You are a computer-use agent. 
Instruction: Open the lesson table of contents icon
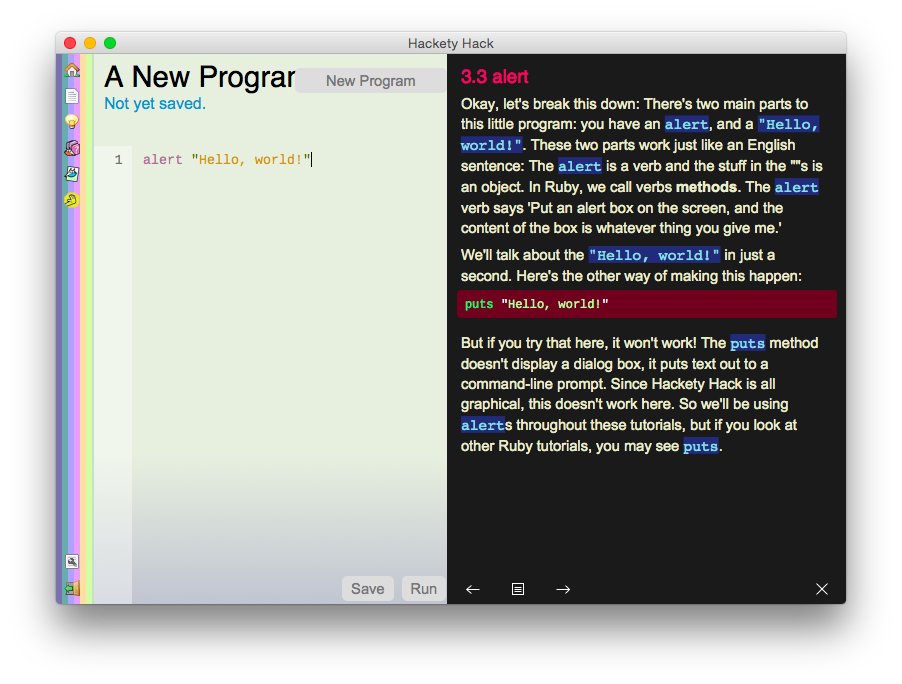(518, 589)
